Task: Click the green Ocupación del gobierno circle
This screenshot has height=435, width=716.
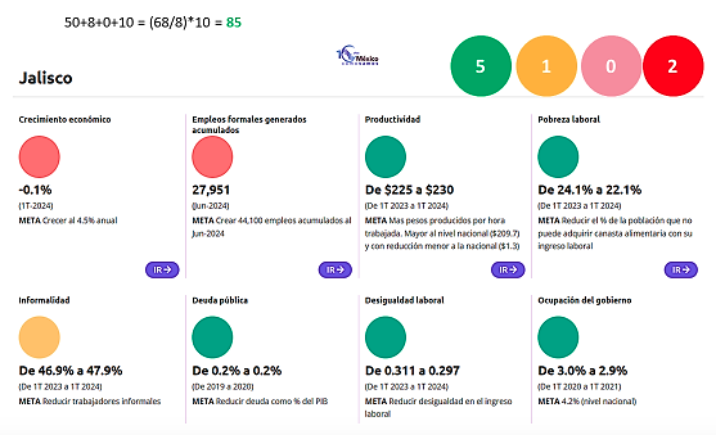Action: pos(558,337)
